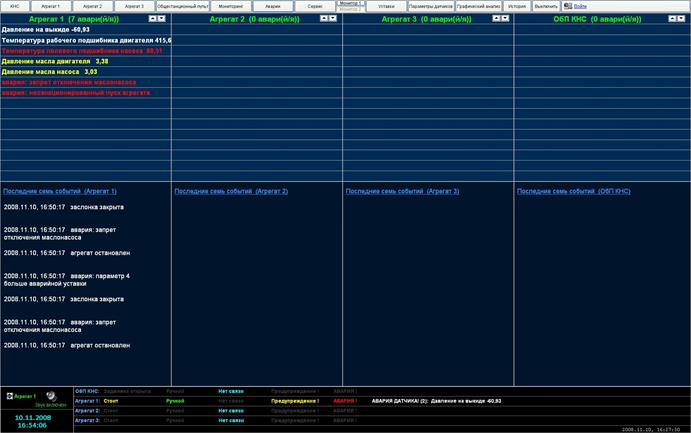Click the up arrow in Агрегат 3 header
The height and width of the screenshot is (433, 691).
496,19
